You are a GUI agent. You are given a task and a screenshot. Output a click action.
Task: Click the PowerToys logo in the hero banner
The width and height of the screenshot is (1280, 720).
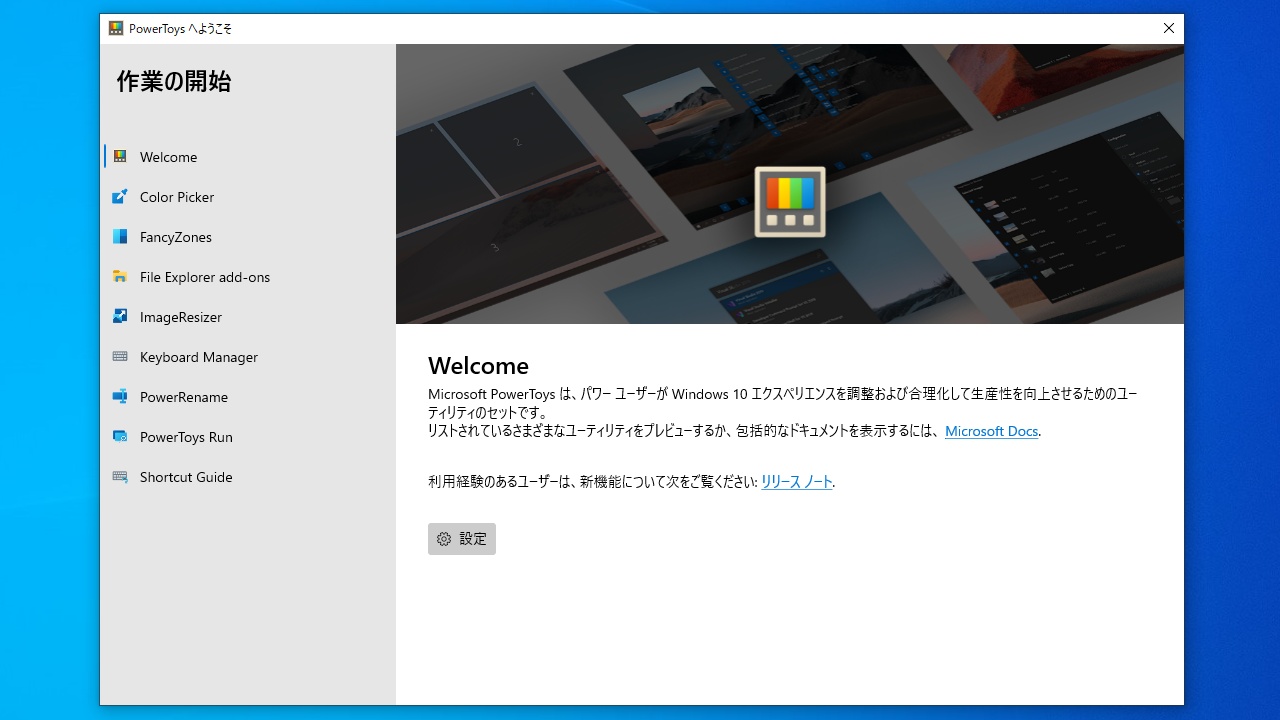(790, 202)
